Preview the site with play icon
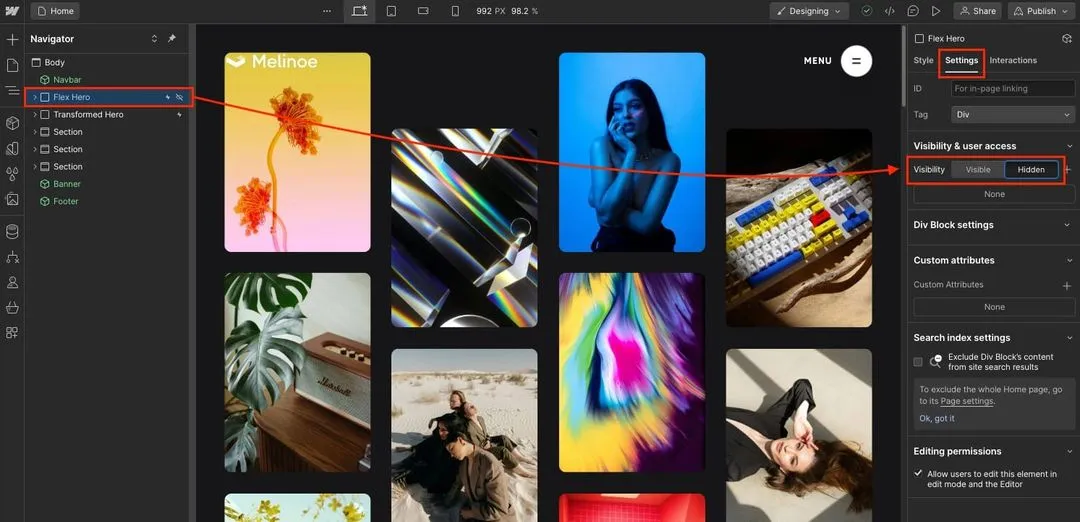 click(936, 11)
